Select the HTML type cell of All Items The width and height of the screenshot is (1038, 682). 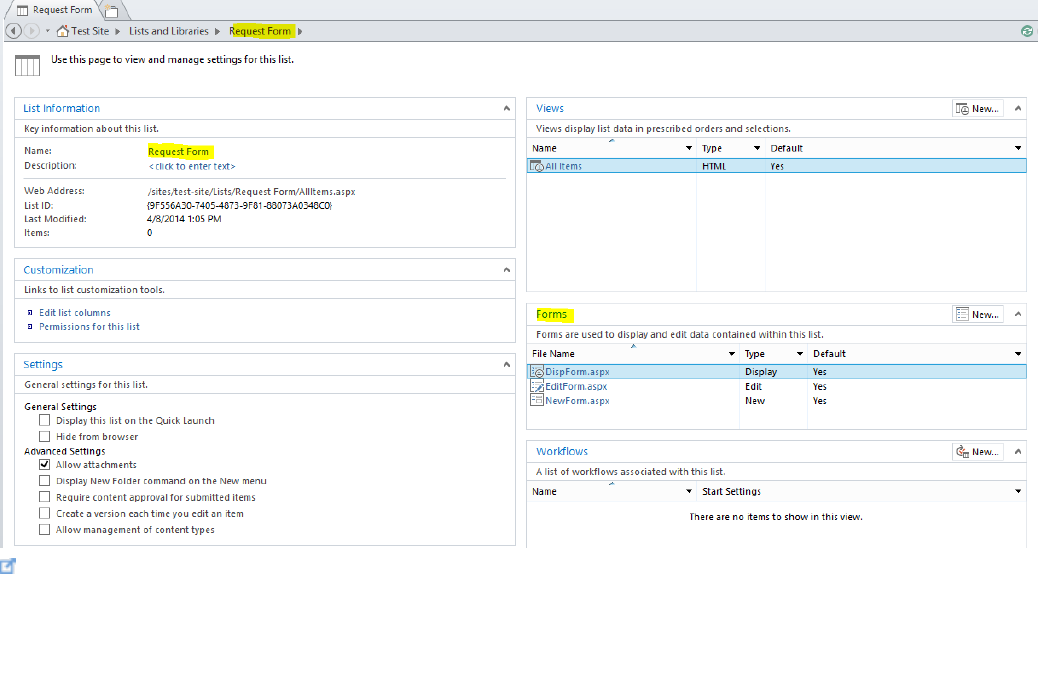coord(714,166)
